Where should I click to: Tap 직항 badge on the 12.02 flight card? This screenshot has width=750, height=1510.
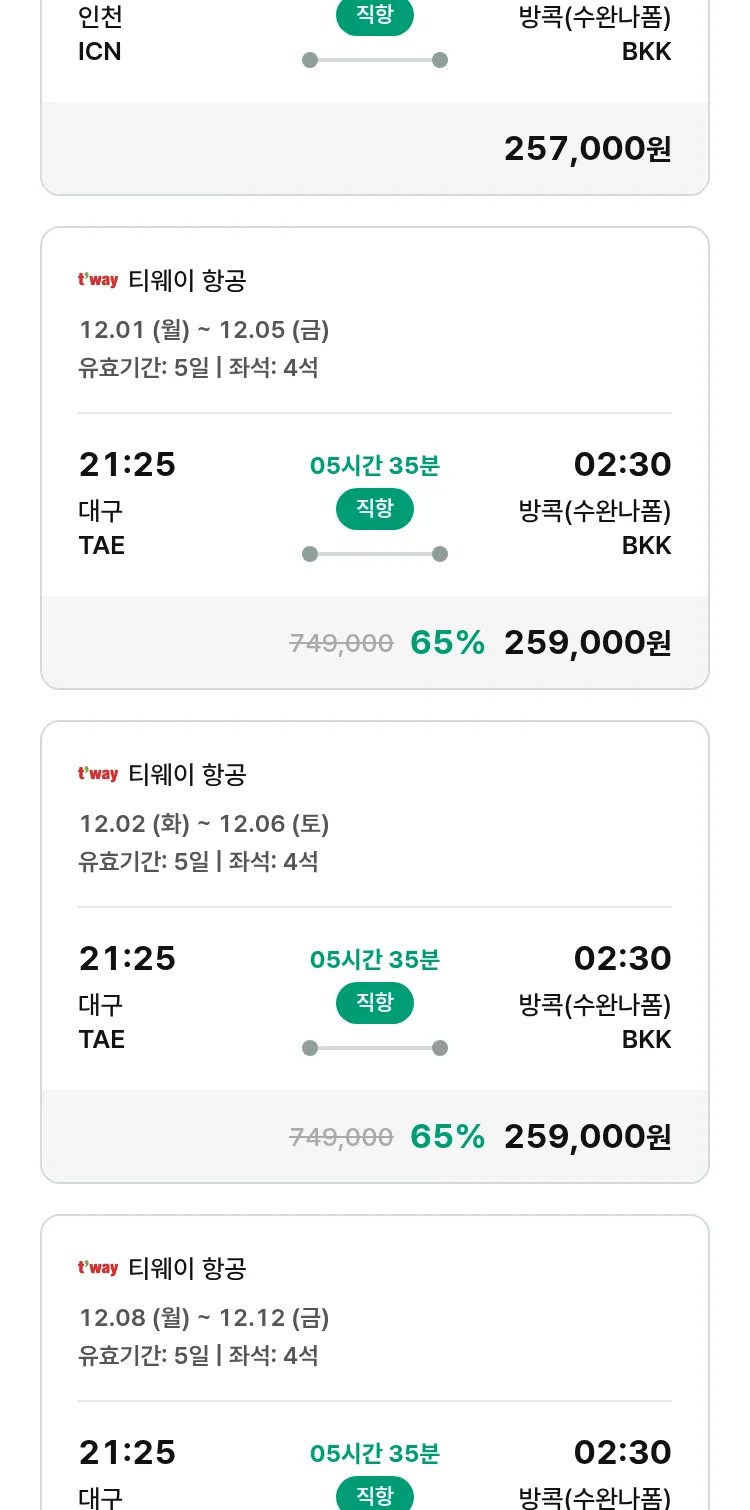tap(375, 1003)
